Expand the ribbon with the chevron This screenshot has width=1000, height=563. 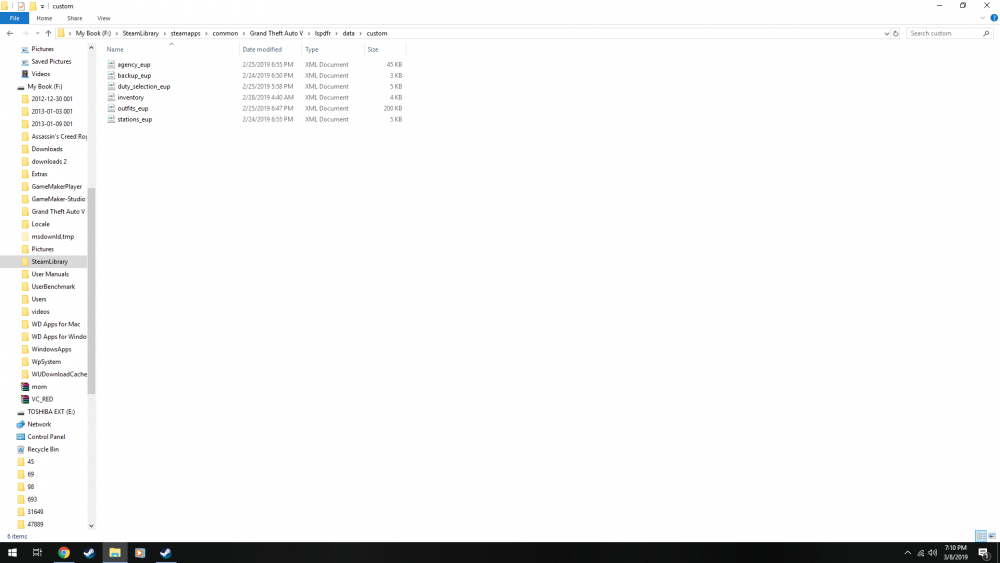(983, 18)
